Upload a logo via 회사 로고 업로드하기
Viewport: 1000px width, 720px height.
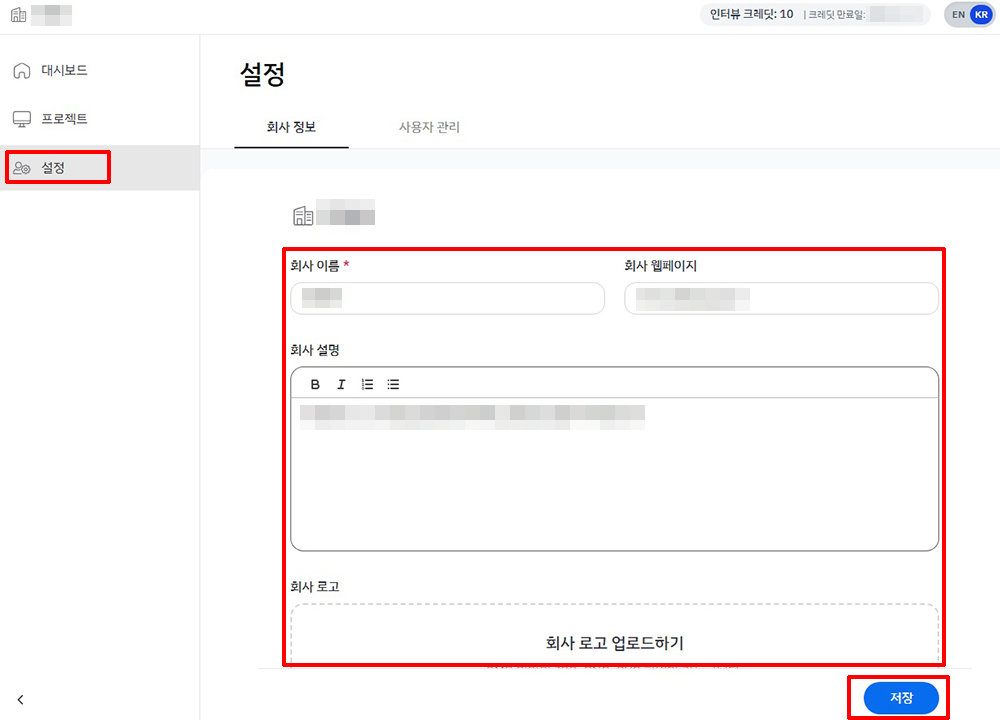(x=613, y=645)
